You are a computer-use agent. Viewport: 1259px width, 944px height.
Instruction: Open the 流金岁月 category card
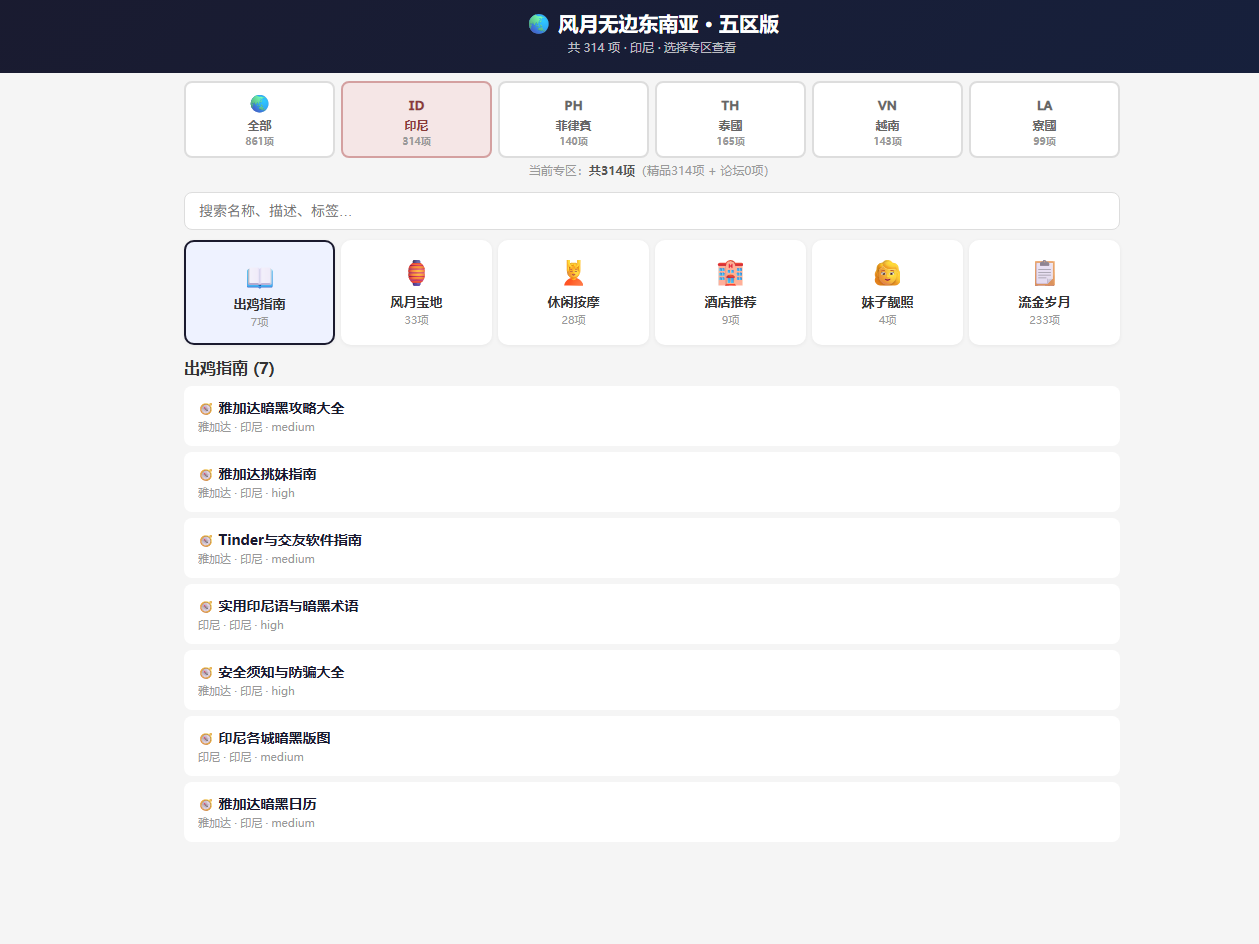(1044, 292)
